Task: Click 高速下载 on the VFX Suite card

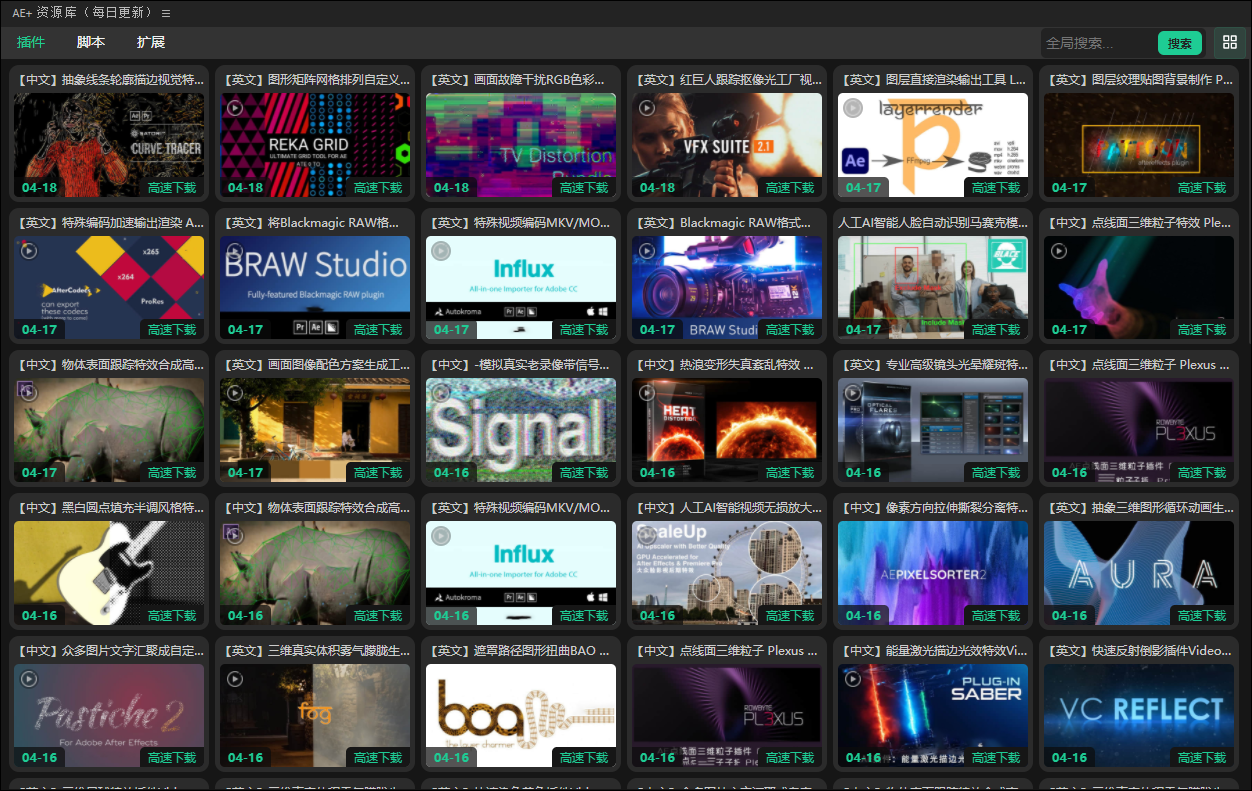Action: [791, 188]
